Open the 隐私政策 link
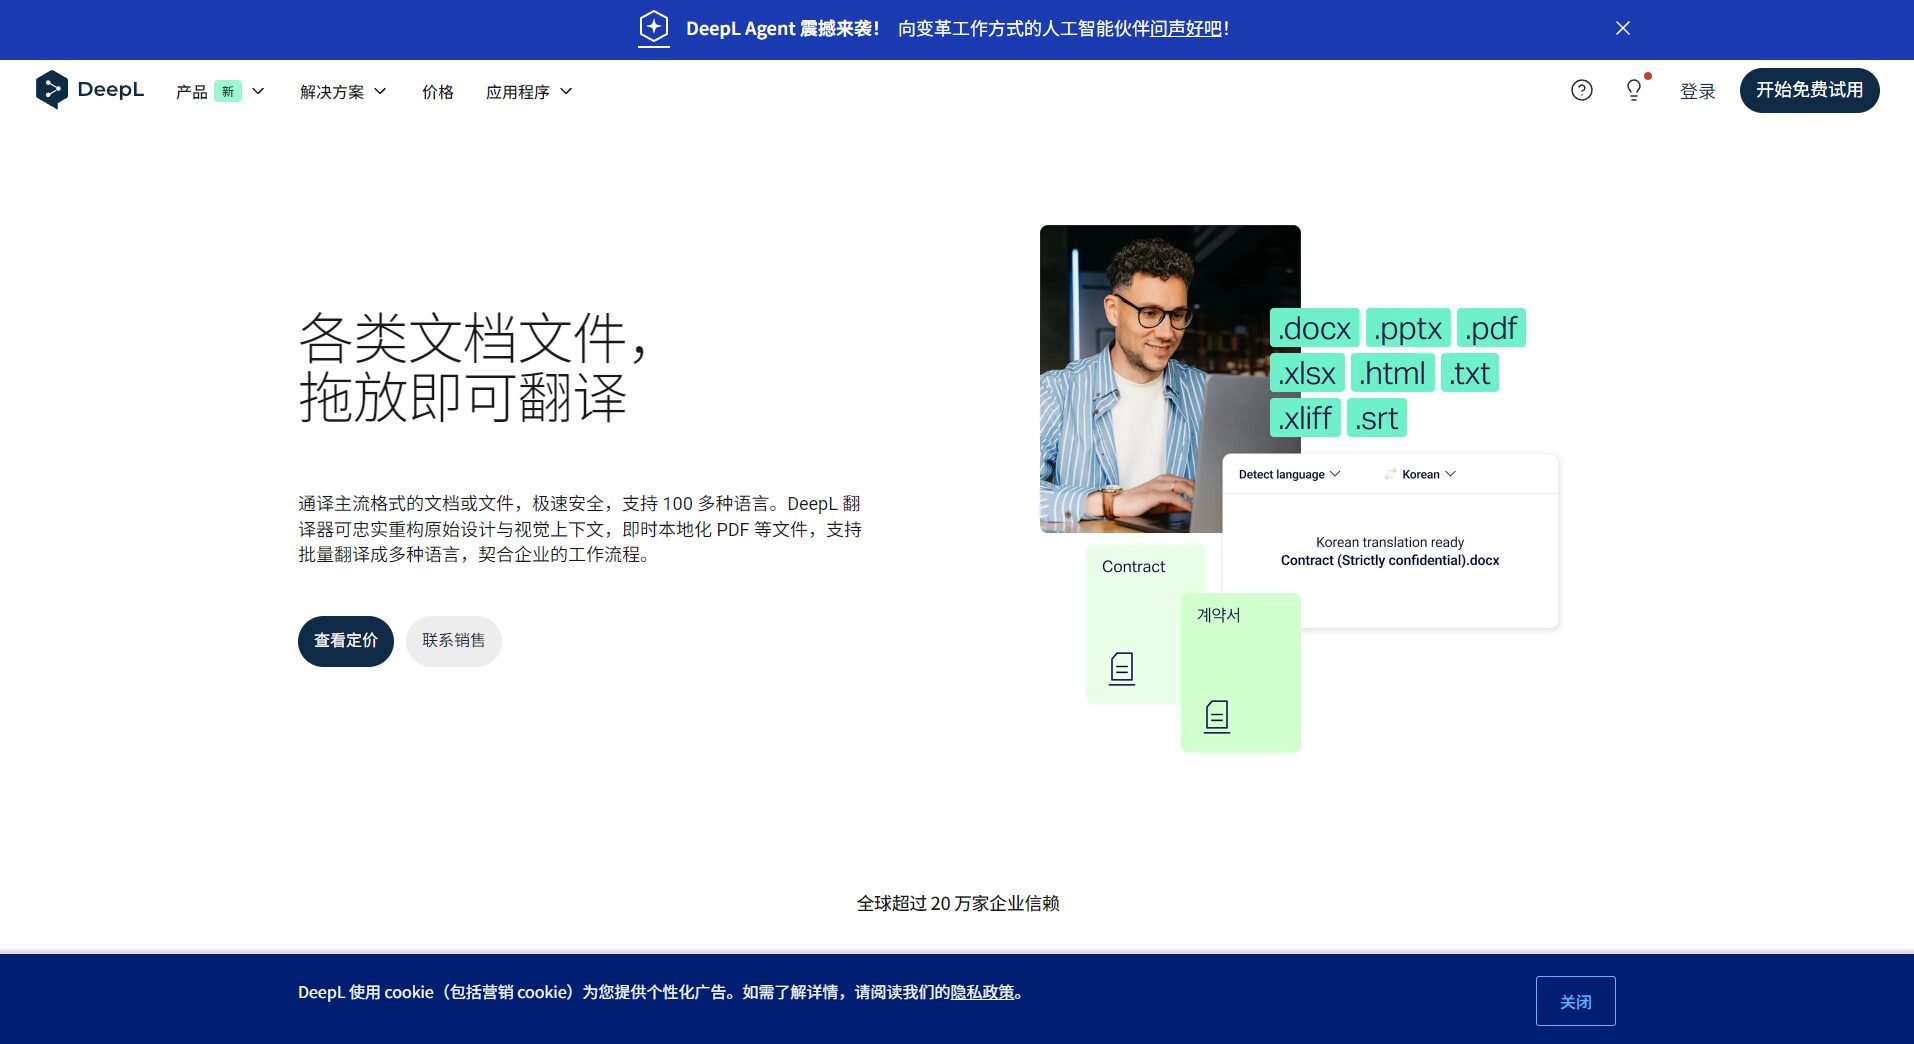Viewport: 1914px width, 1044px height. [x=984, y=992]
